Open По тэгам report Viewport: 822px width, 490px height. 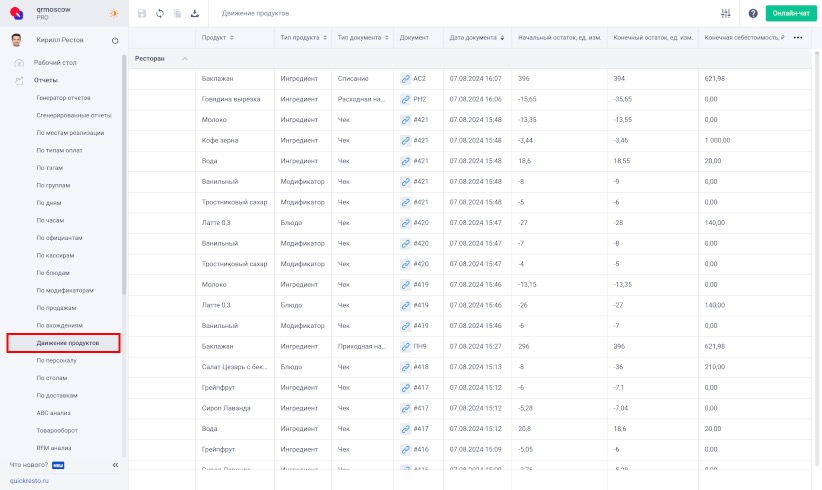click(x=49, y=168)
